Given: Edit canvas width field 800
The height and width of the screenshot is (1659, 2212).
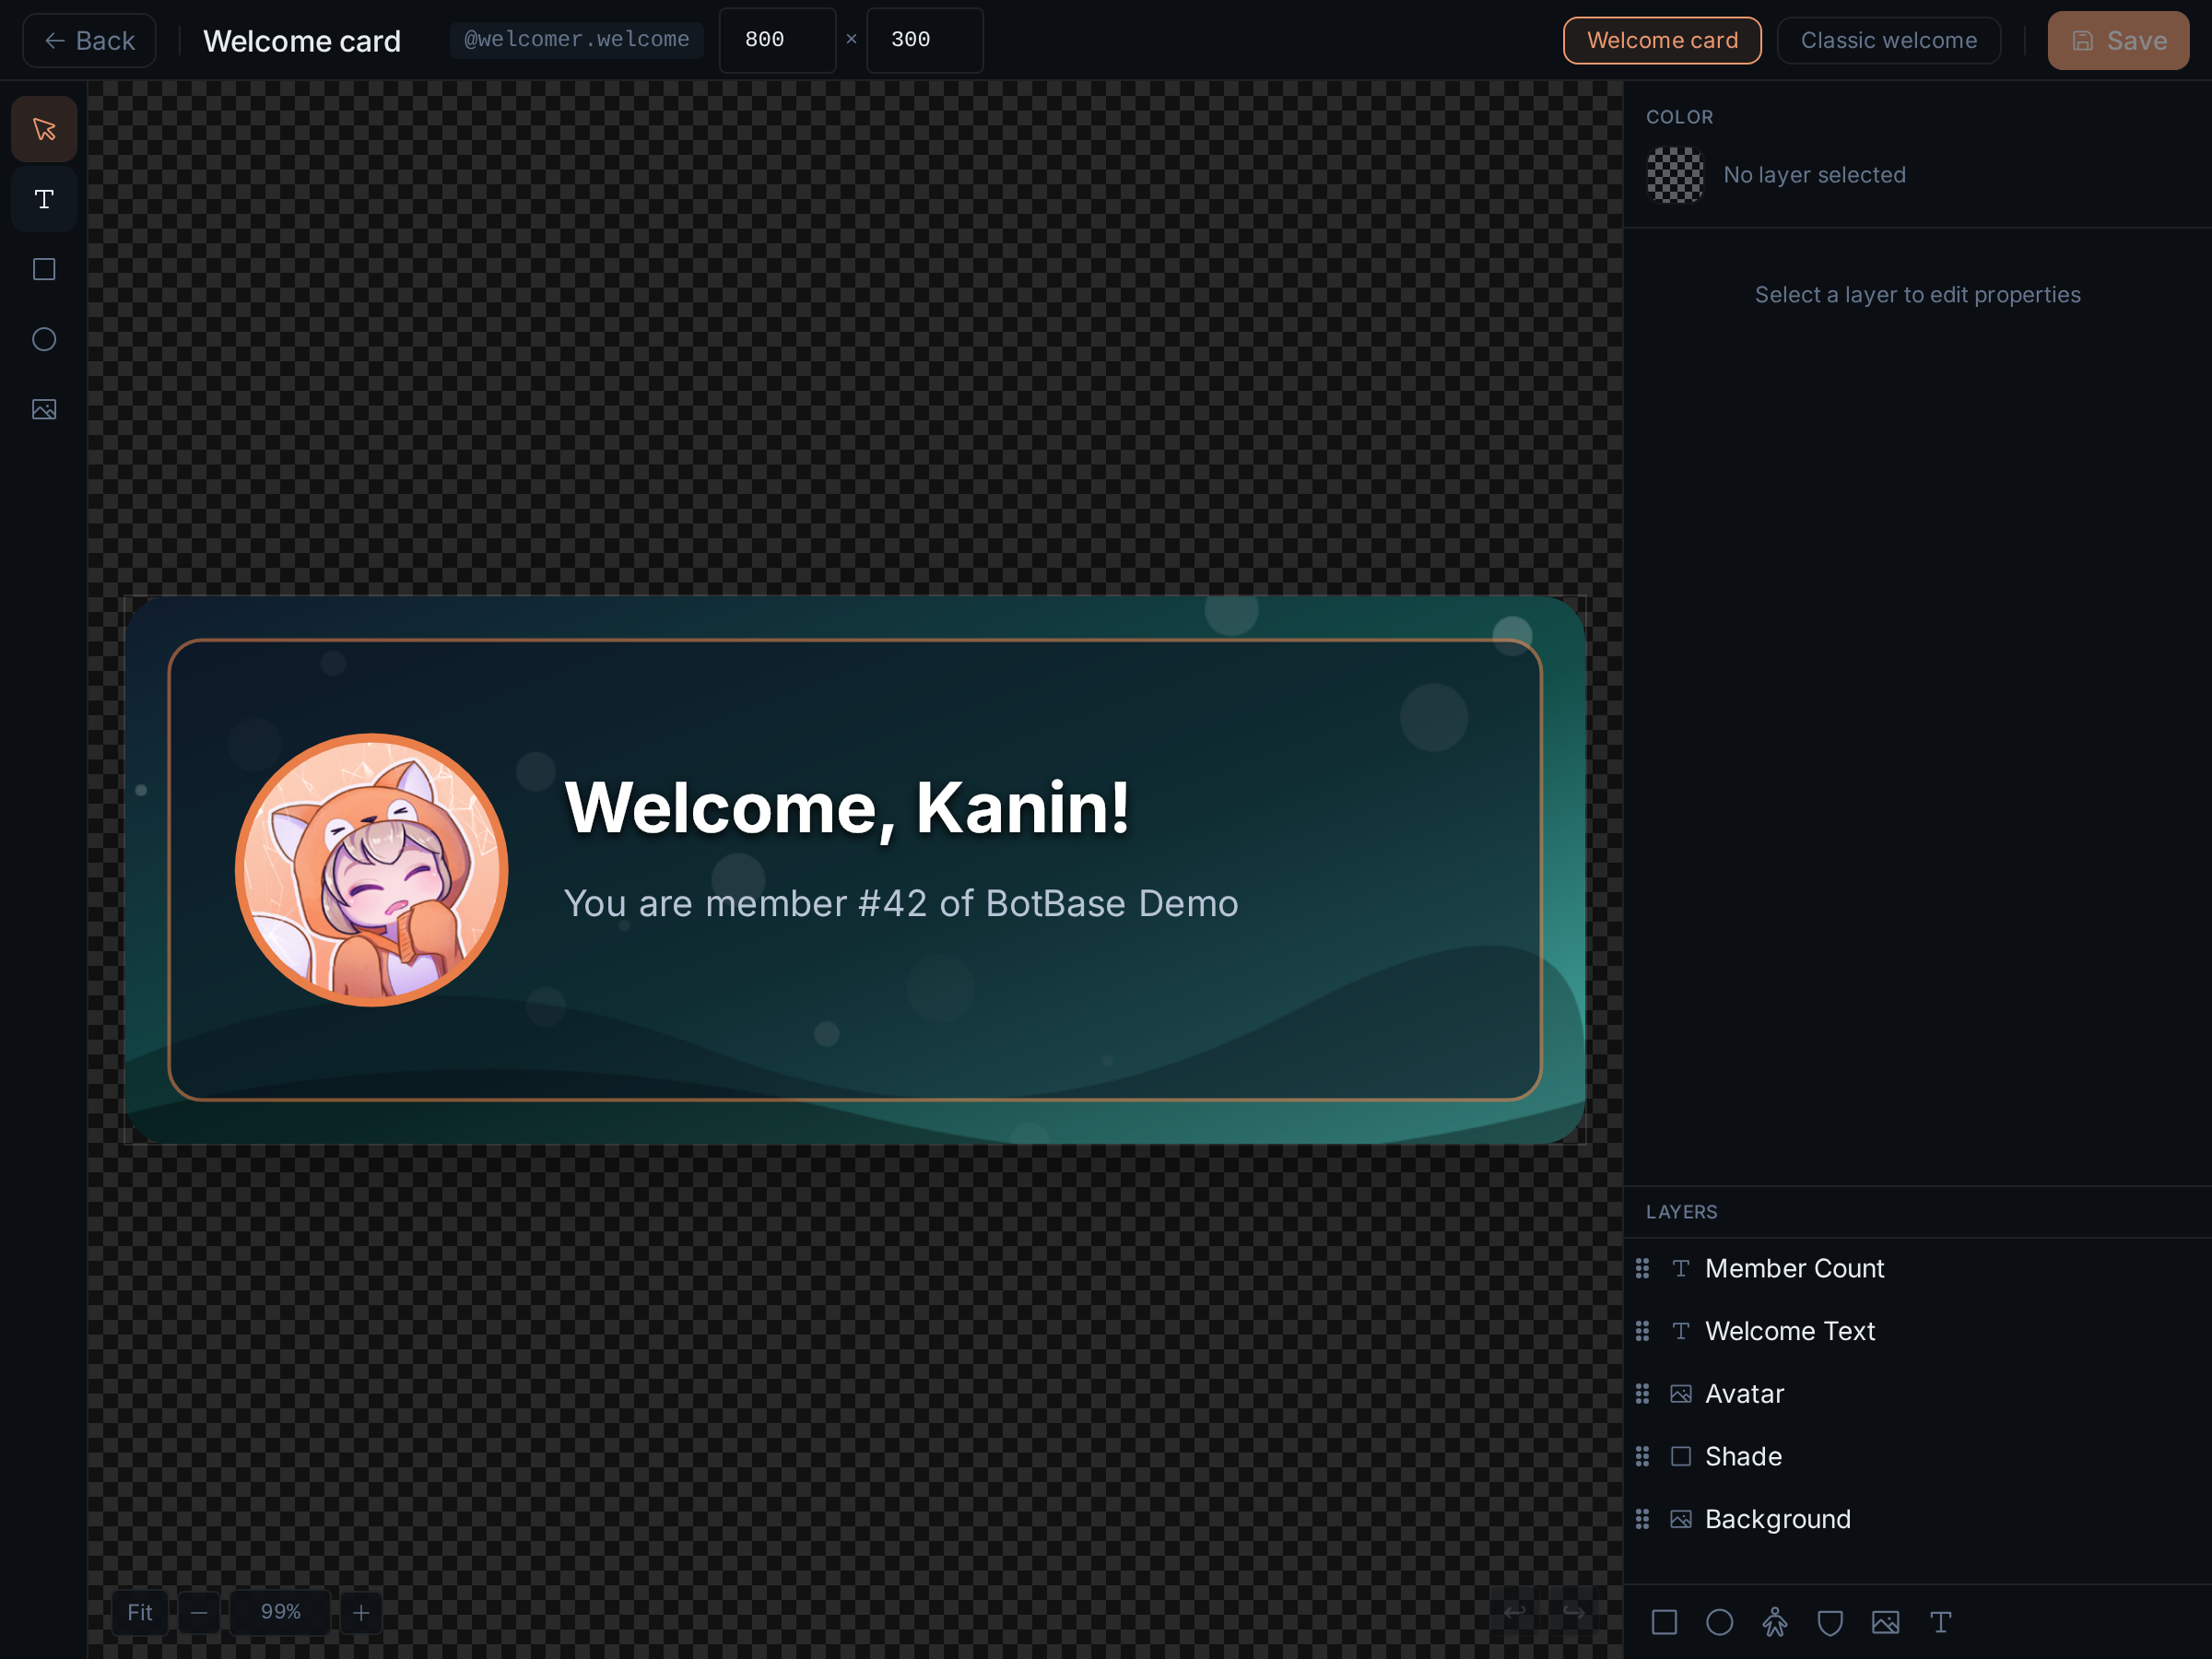Looking at the screenshot, I should (x=777, y=40).
